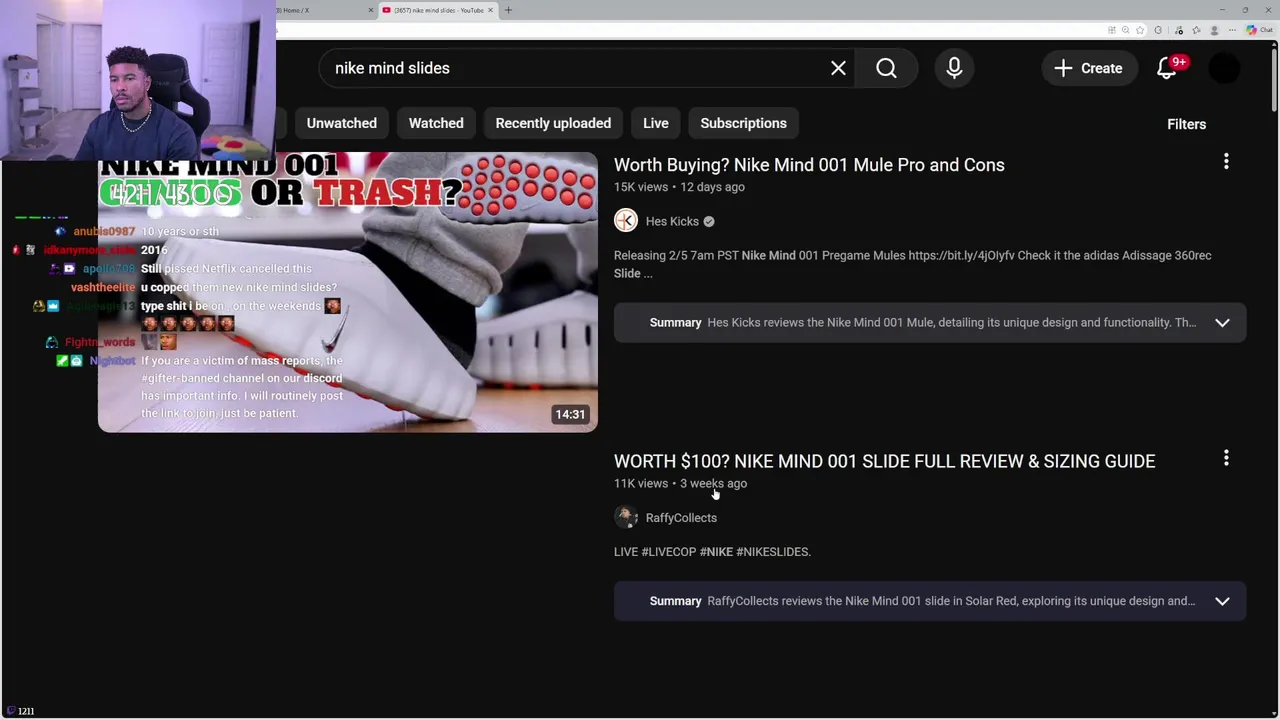The image size is (1280, 720).
Task: Filter results by Unwatched
Action: (342, 123)
